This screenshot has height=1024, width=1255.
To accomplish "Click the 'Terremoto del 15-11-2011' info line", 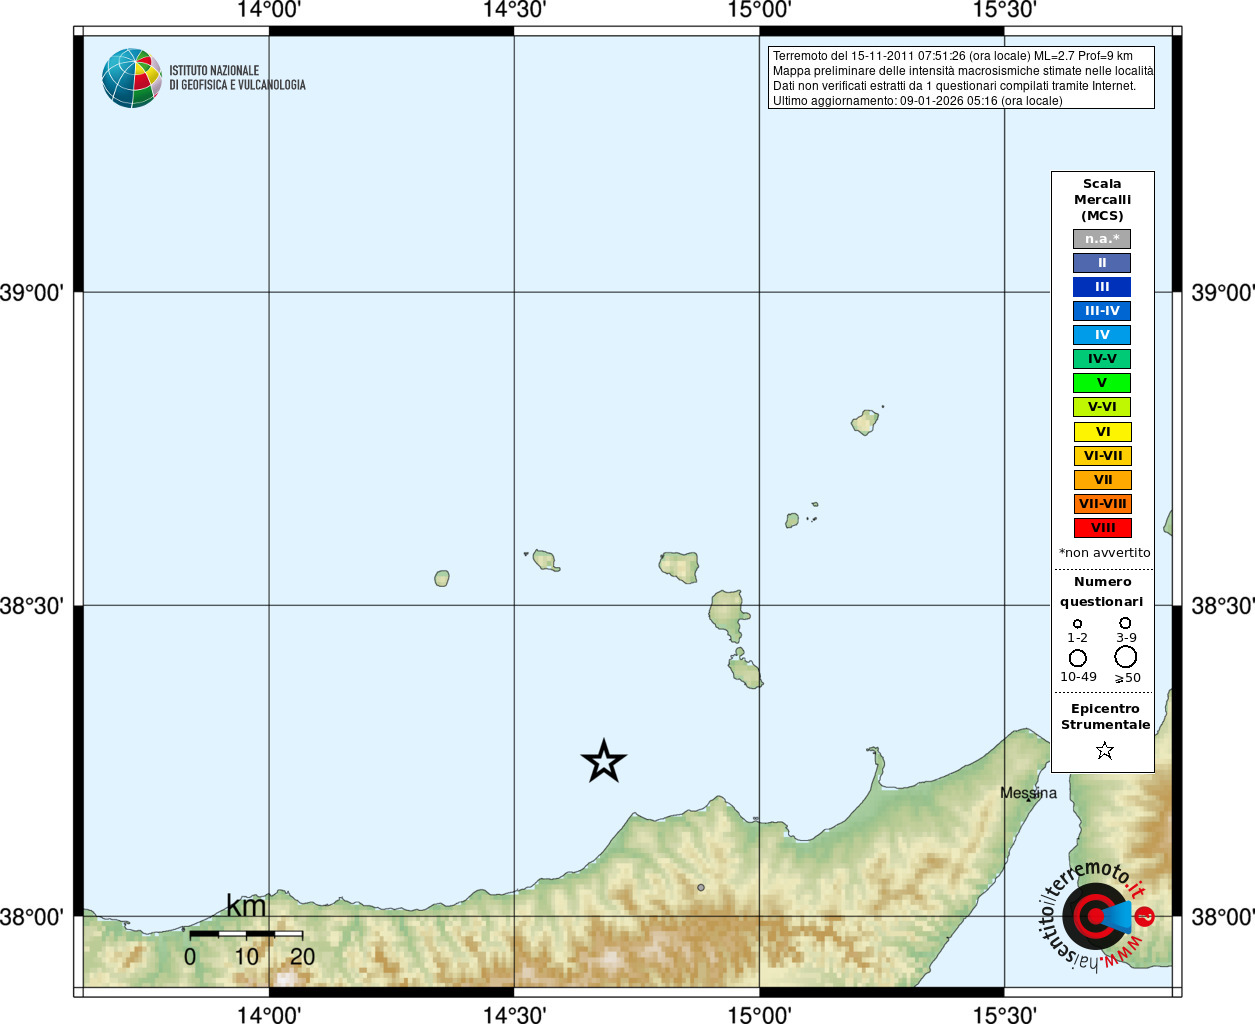I will [x=952, y=56].
